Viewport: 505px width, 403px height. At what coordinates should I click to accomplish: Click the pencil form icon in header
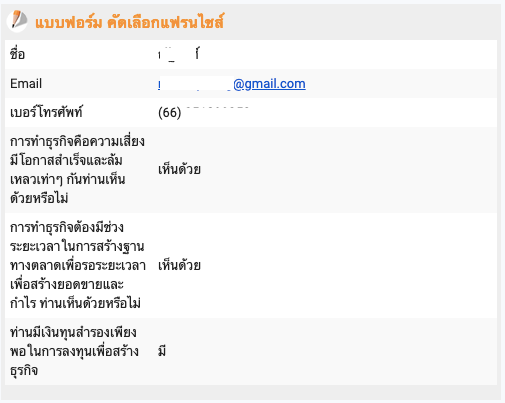(17, 21)
